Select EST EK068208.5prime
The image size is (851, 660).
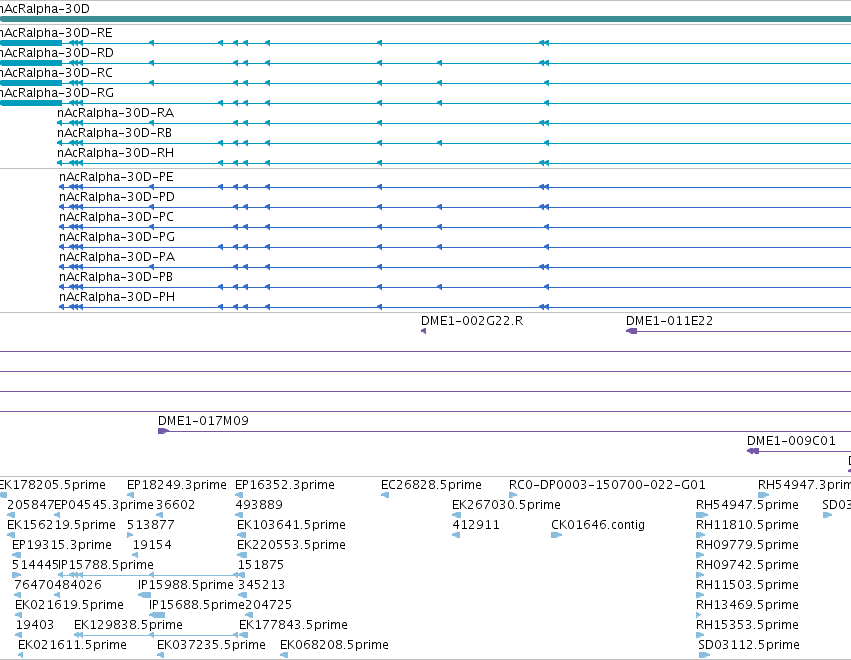click(x=334, y=645)
